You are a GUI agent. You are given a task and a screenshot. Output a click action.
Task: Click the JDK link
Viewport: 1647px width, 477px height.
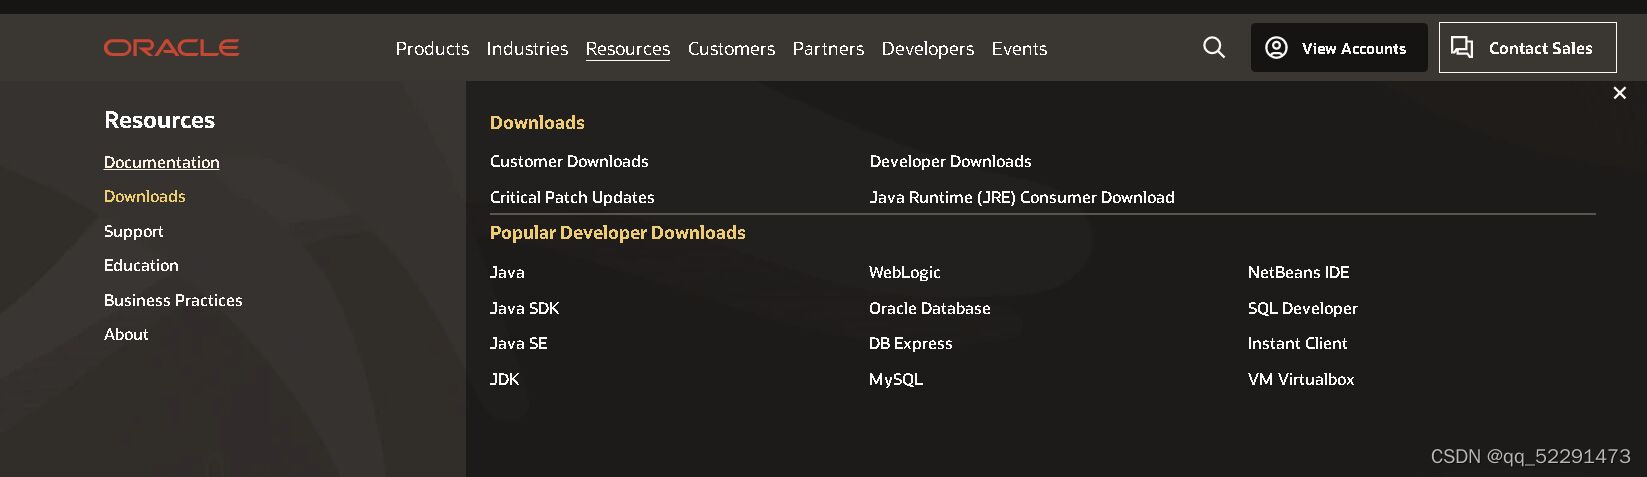tap(505, 379)
